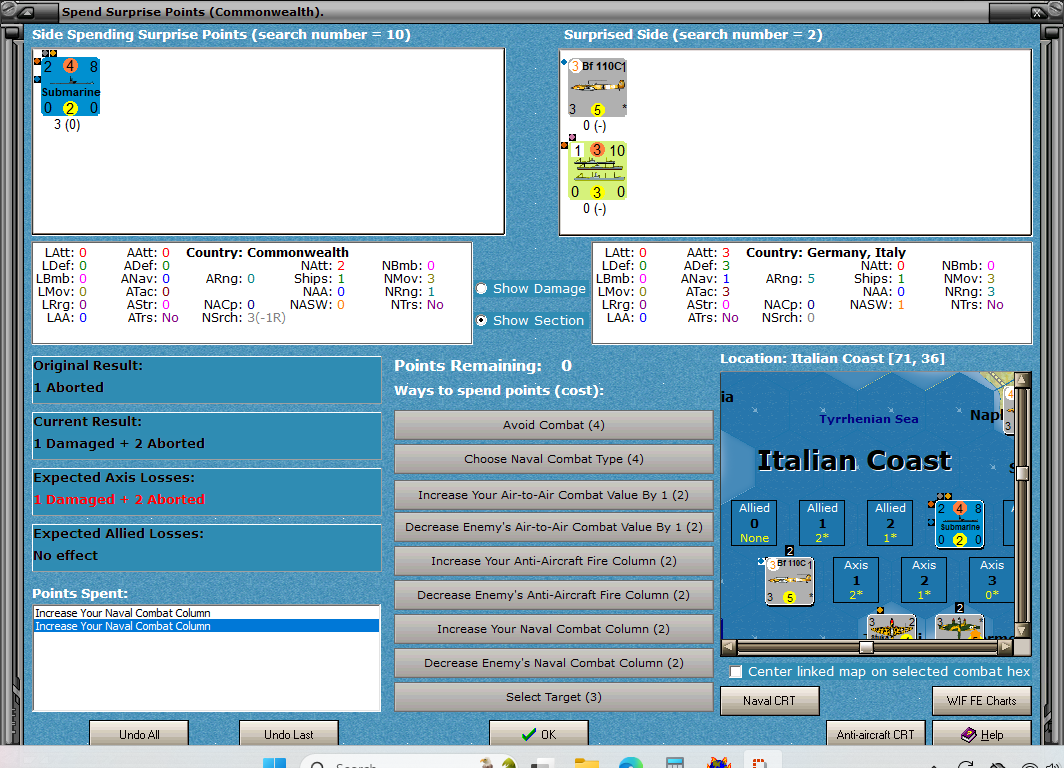The width and height of the screenshot is (1064, 768).
Task: Click Country: Commonwealth label
Action: pos(267,252)
